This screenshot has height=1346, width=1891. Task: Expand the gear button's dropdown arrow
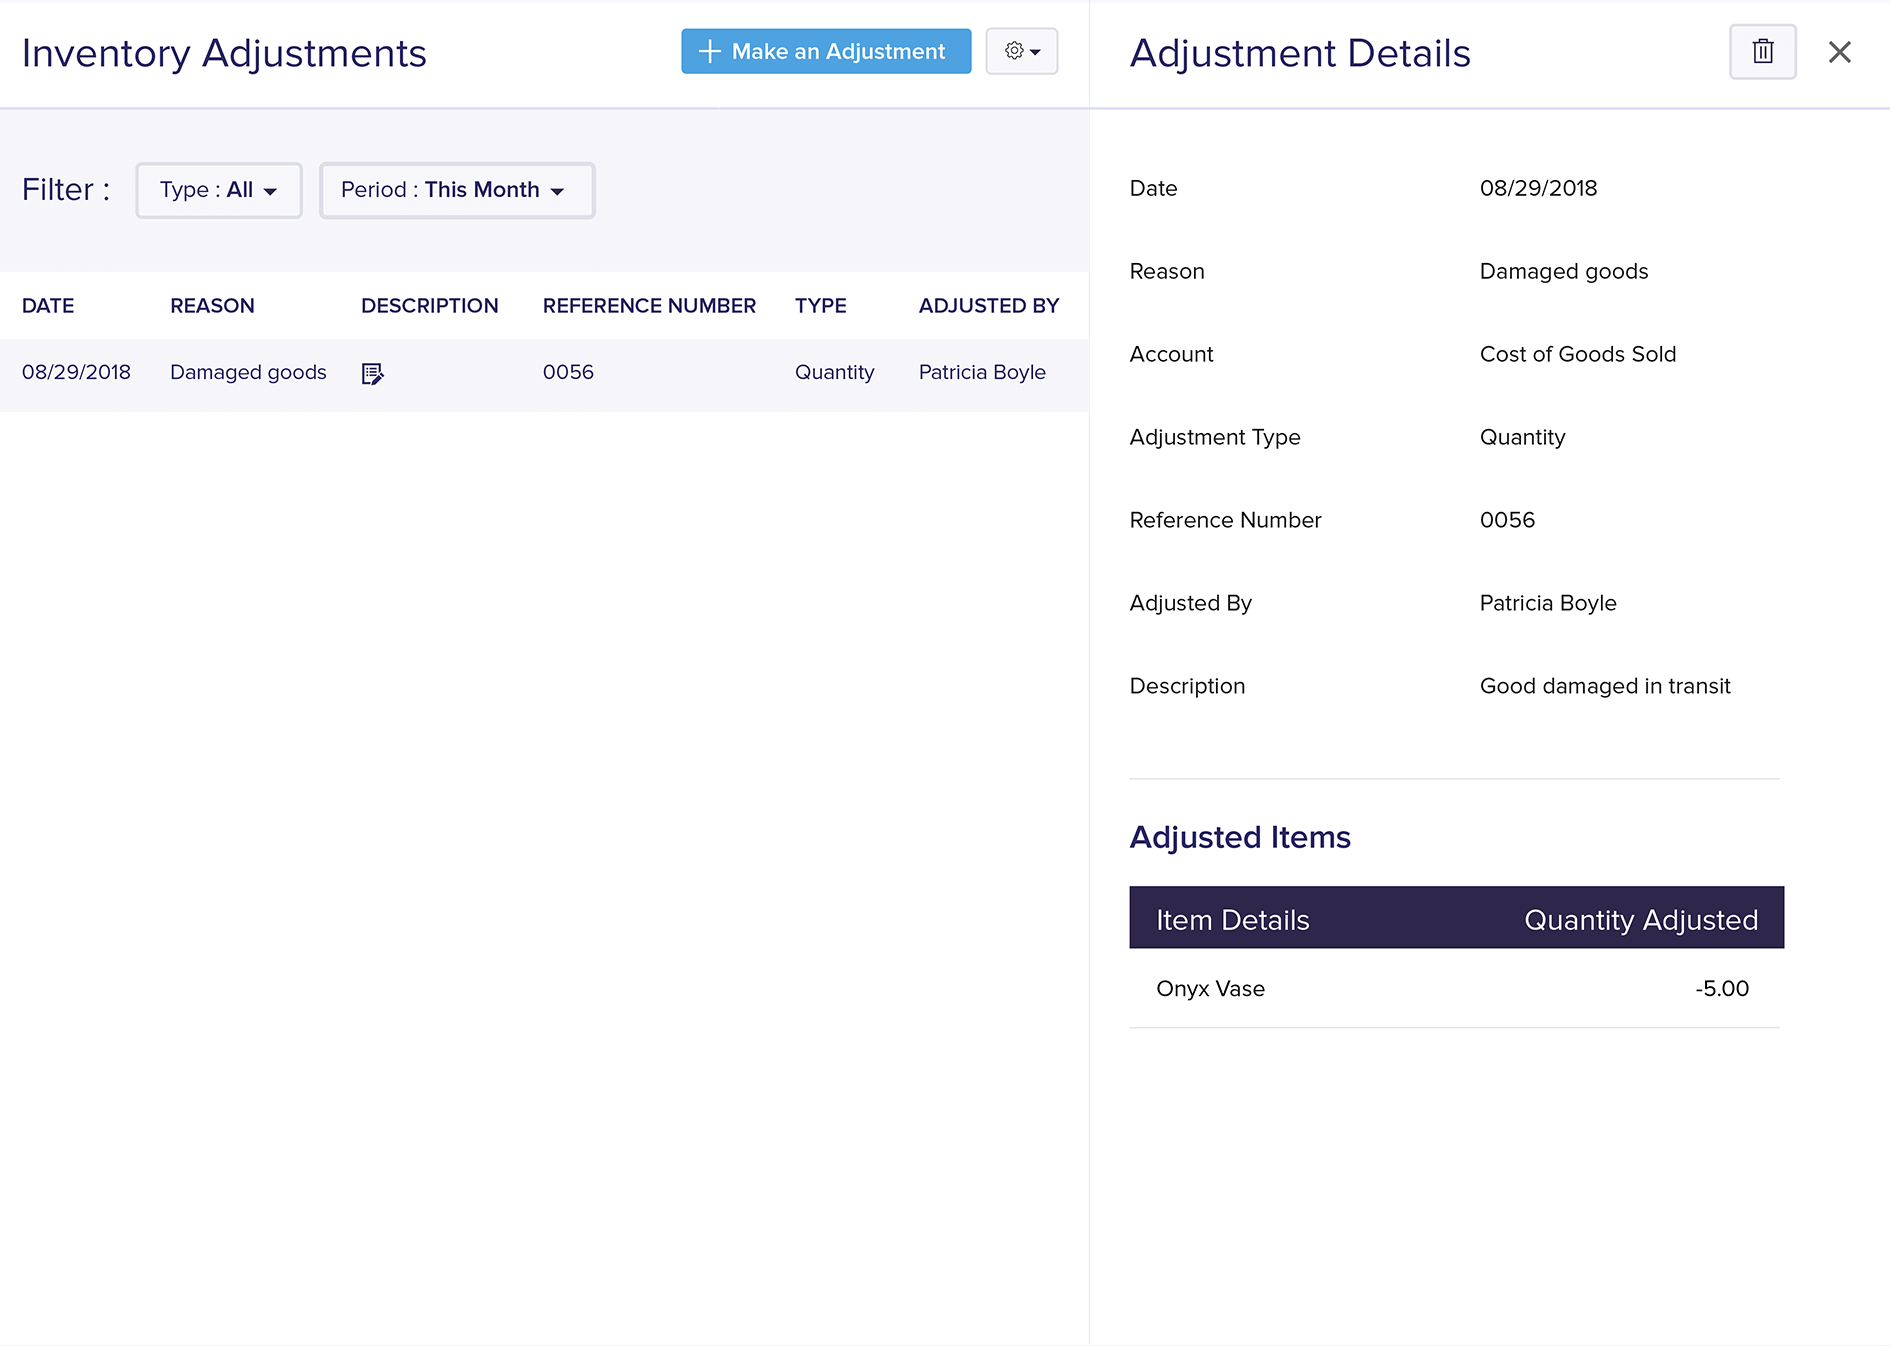[x=1033, y=51]
